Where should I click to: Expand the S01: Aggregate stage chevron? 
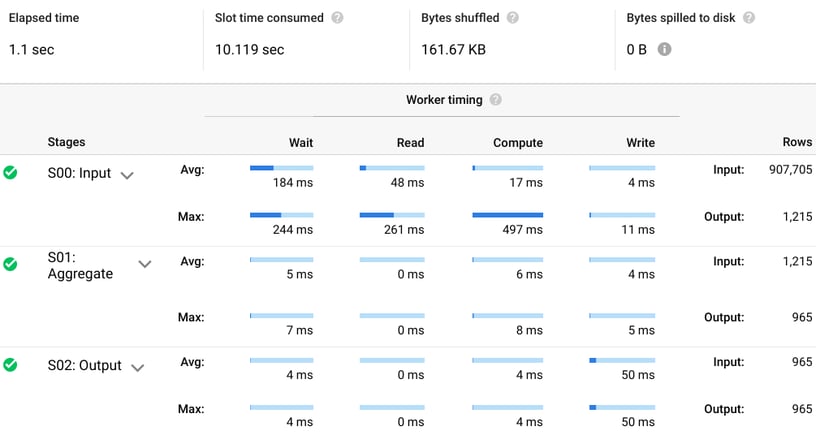pos(145,264)
